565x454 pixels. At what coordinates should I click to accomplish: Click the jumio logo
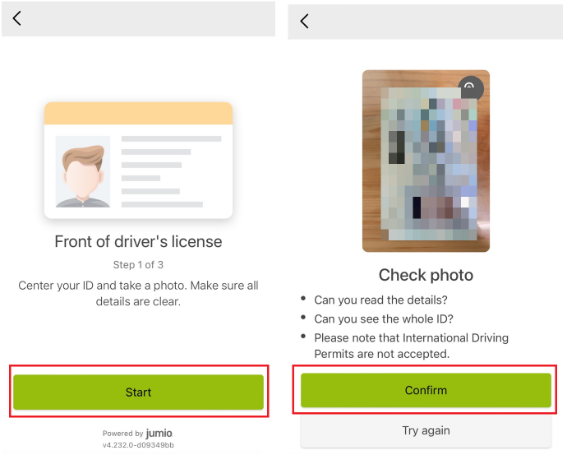tap(159, 433)
